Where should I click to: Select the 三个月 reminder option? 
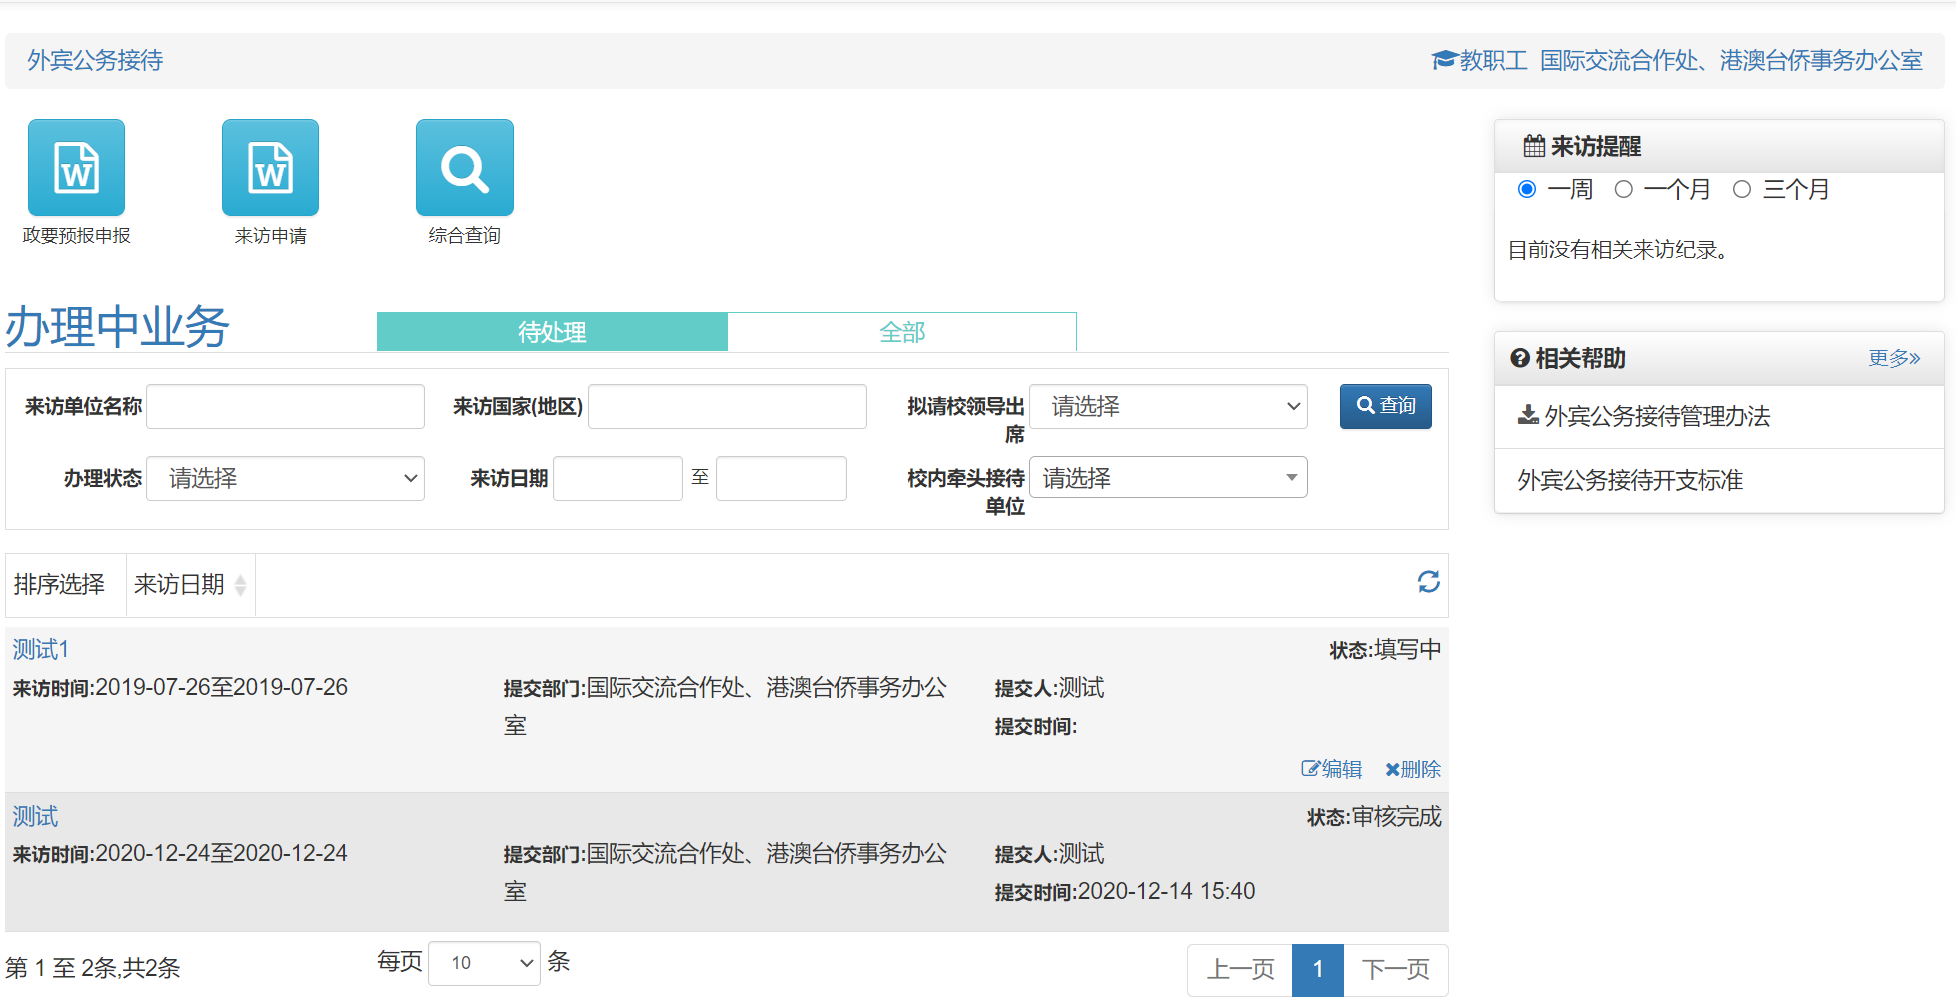1742,189
